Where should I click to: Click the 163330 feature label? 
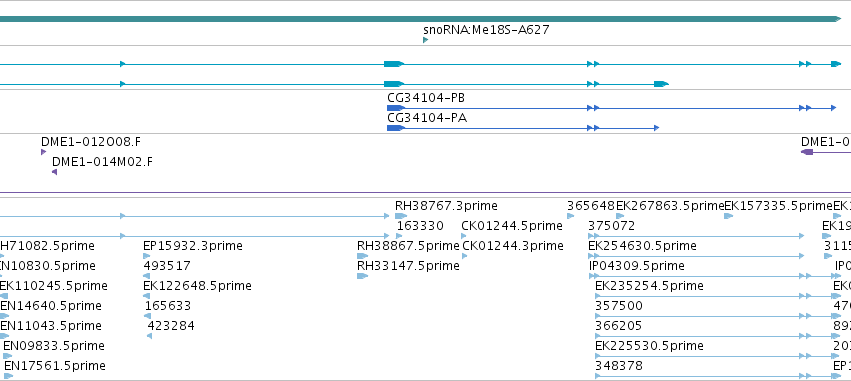[420, 226]
